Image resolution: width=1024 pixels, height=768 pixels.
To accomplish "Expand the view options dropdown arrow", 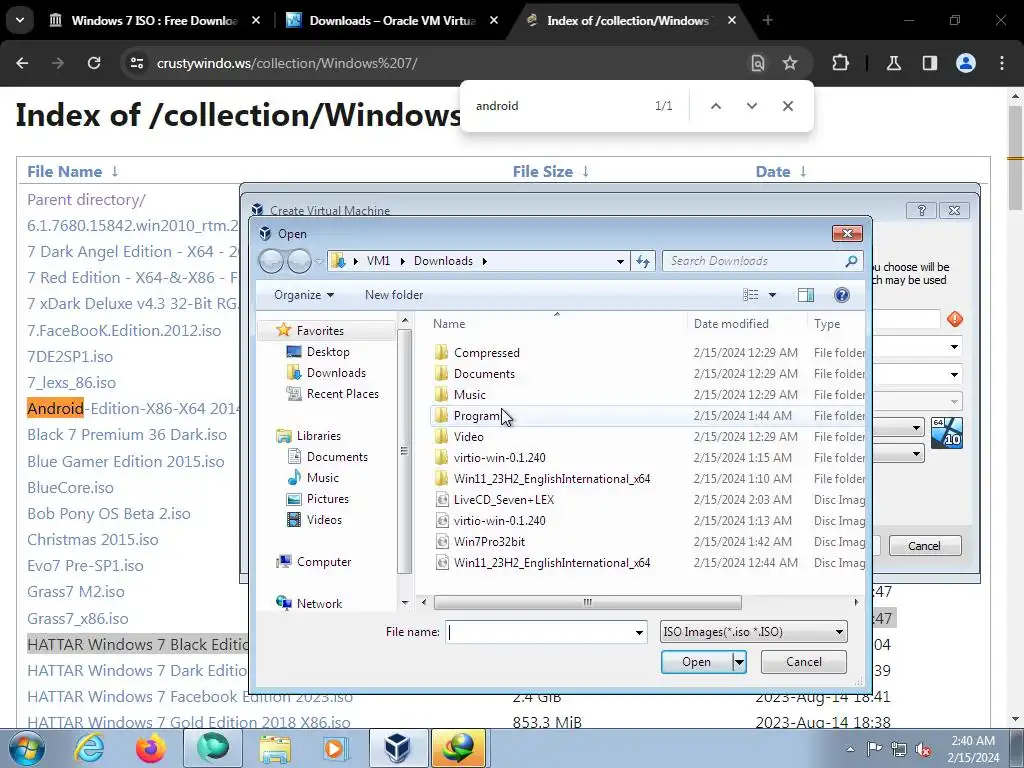I will 772,295.
